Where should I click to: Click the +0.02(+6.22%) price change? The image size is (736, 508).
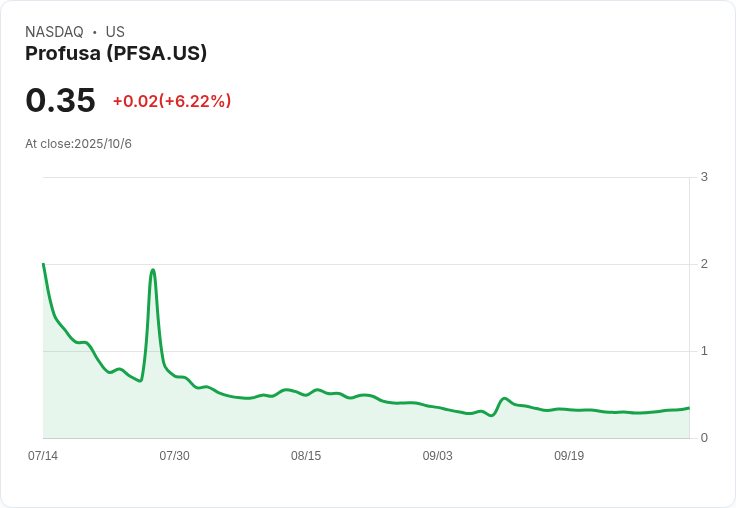(x=172, y=101)
